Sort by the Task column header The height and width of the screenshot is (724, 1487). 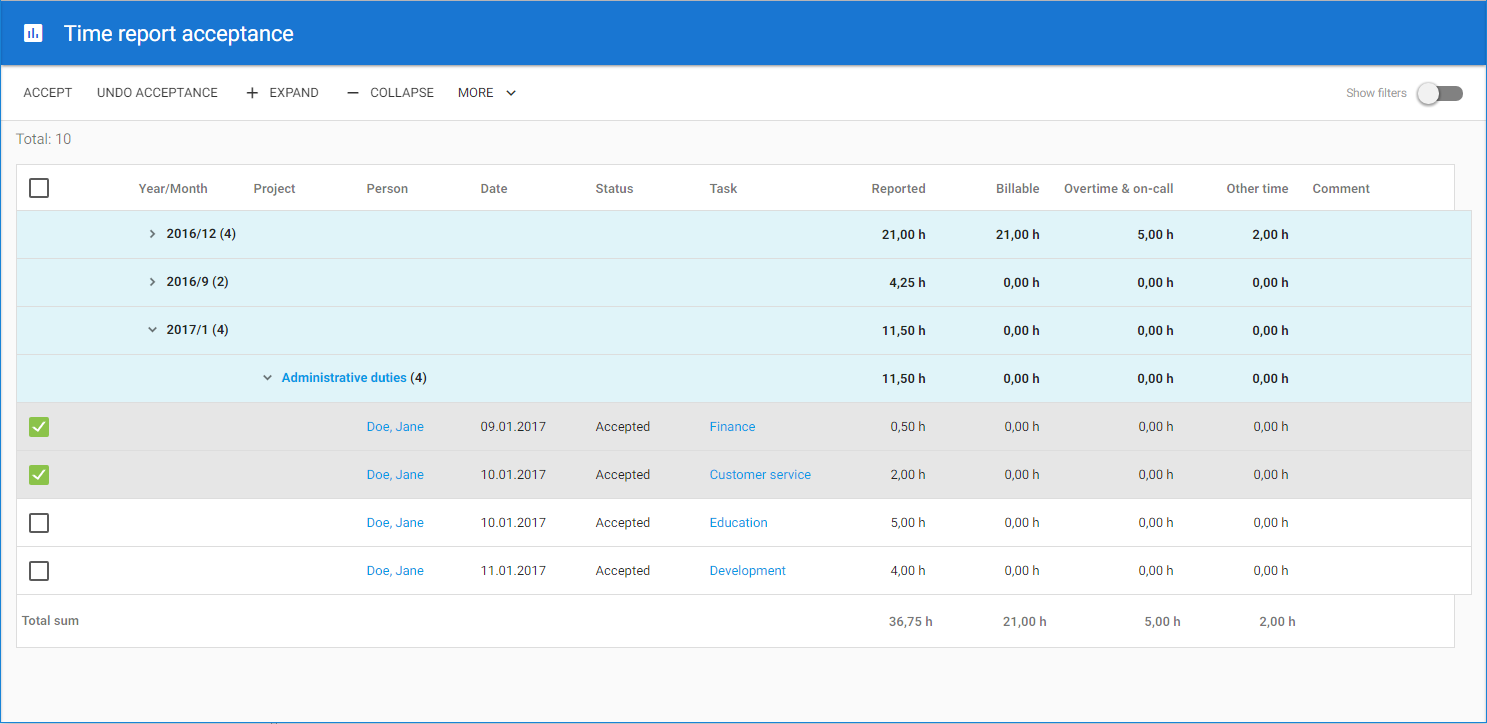pos(723,189)
